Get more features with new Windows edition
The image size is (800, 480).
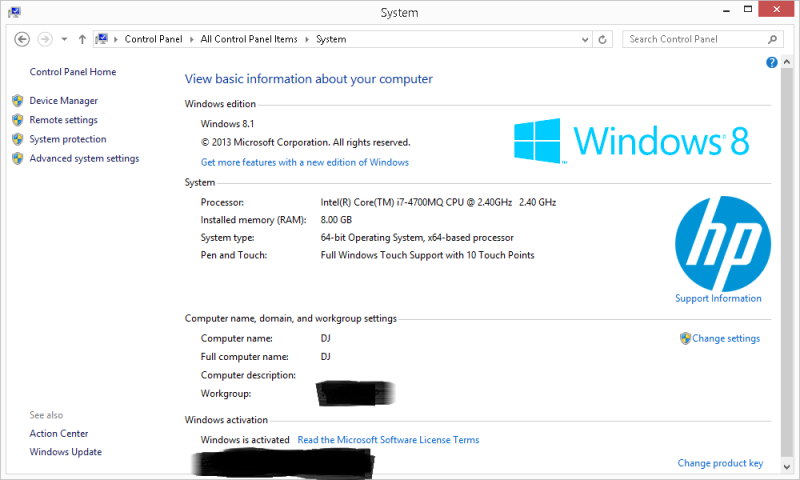tap(305, 162)
